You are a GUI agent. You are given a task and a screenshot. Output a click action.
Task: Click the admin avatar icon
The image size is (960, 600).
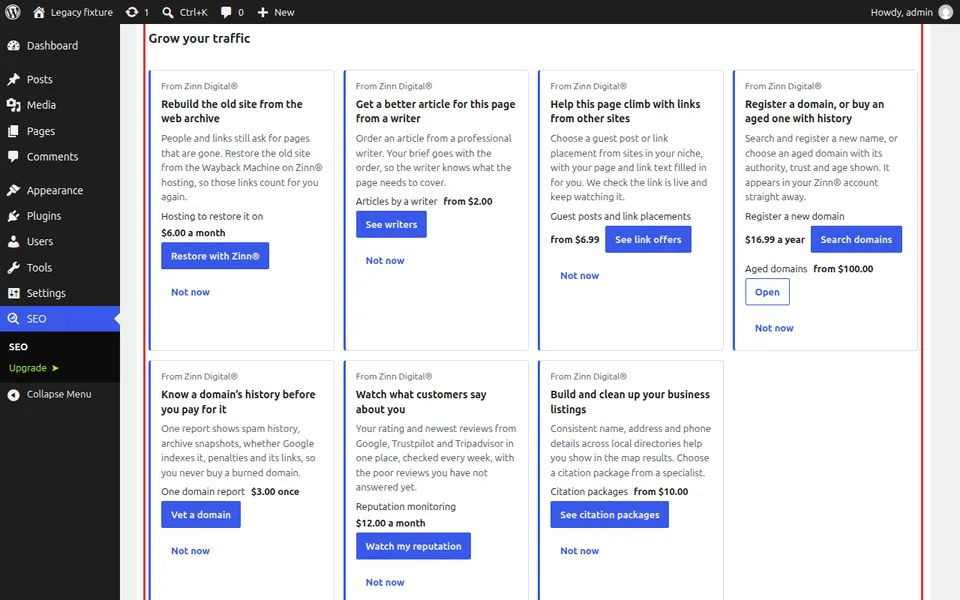click(946, 12)
